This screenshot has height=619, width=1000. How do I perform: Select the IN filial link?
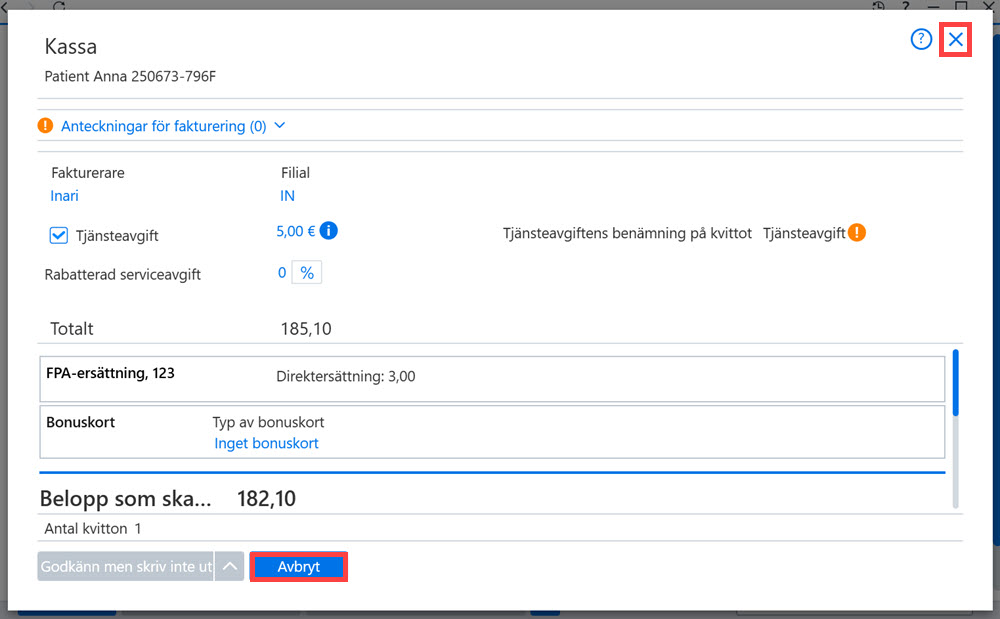tap(288, 196)
